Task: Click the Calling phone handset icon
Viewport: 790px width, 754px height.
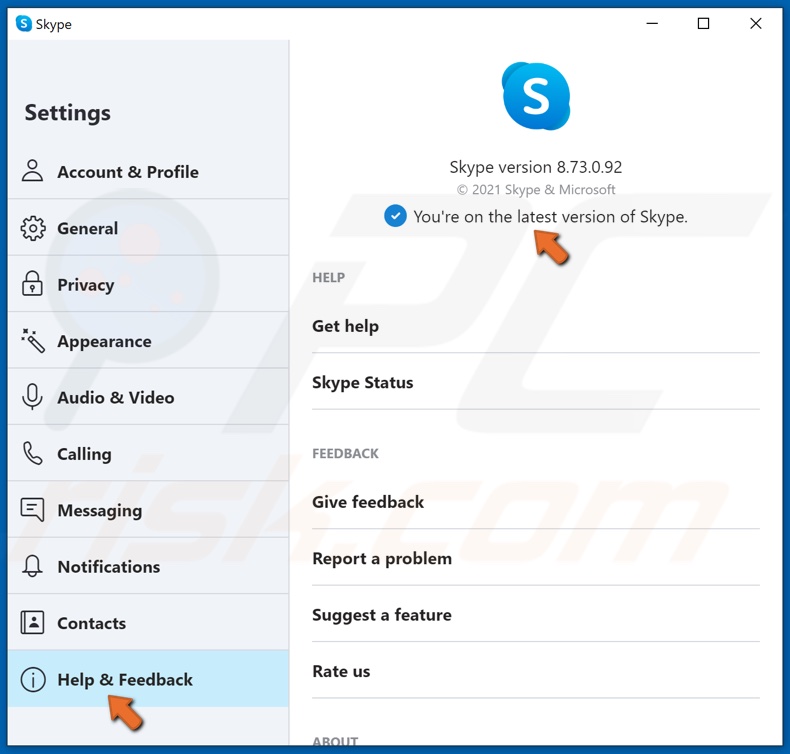Action: (33, 453)
